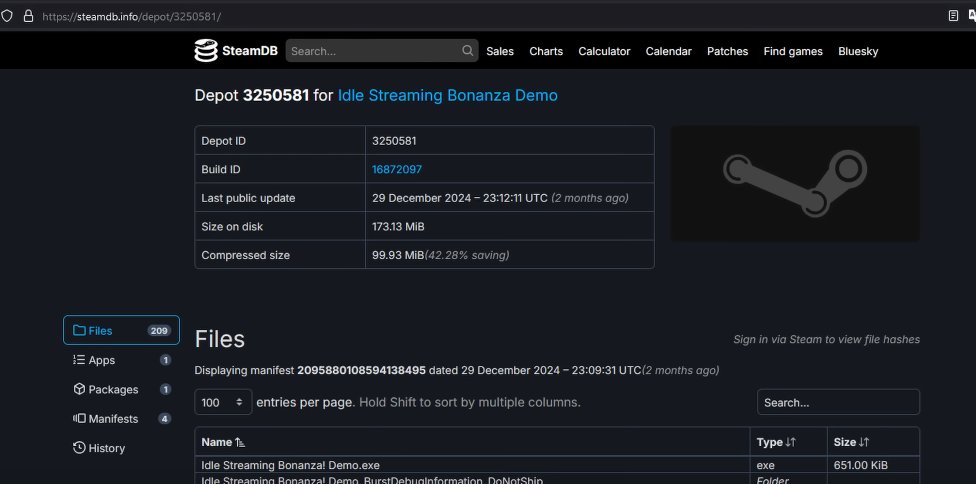Switch to the Manifests tab
The width and height of the screenshot is (976, 484).
[x=121, y=419]
